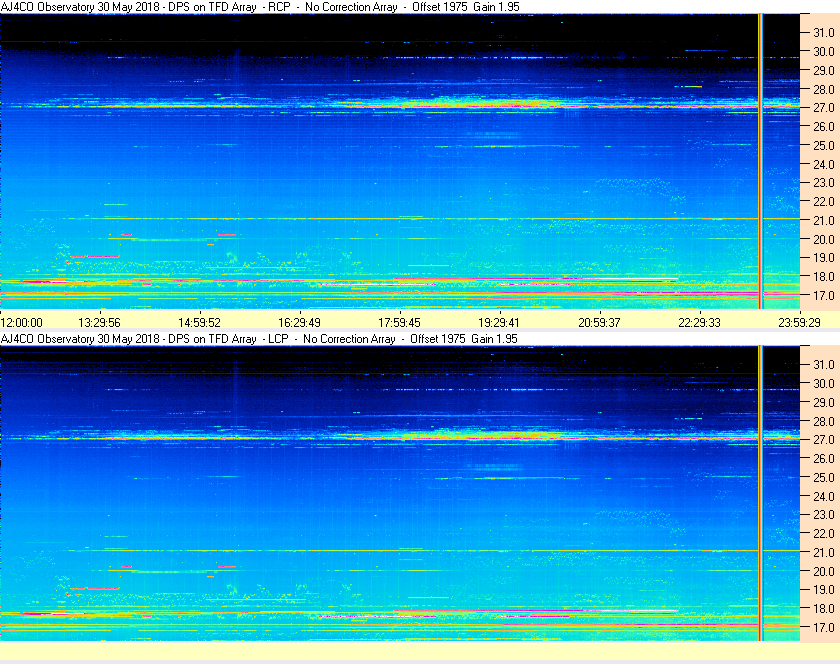Pick 20.0 frequency label in RCP panel
Image resolution: width=840 pixels, height=664 pixels.
click(824, 239)
